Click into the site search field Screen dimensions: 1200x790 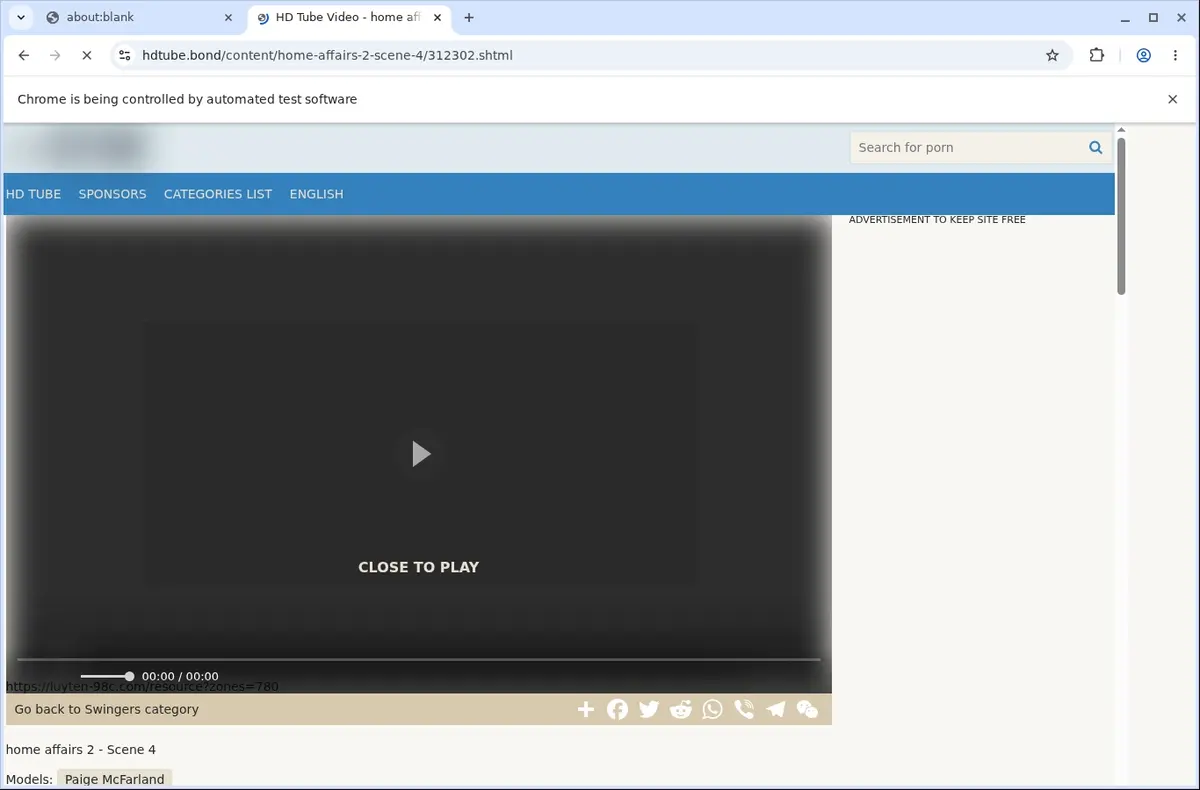point(965,147)
